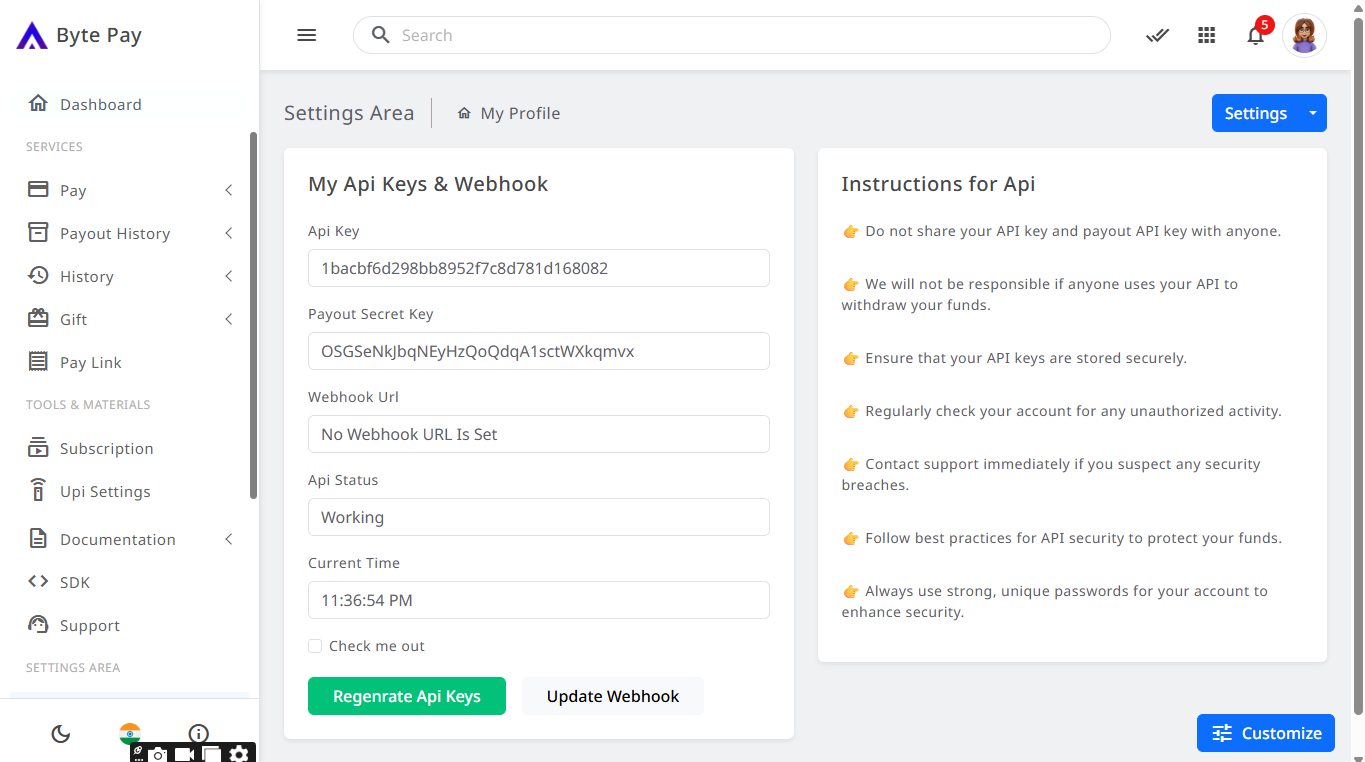Click the Pay card icon in sidebar

tap(38, 189)
